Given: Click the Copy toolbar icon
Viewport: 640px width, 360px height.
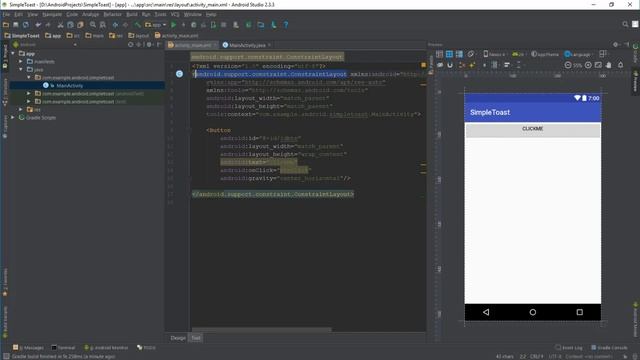Looking at the screenshot, I should [x=70, y=25].
